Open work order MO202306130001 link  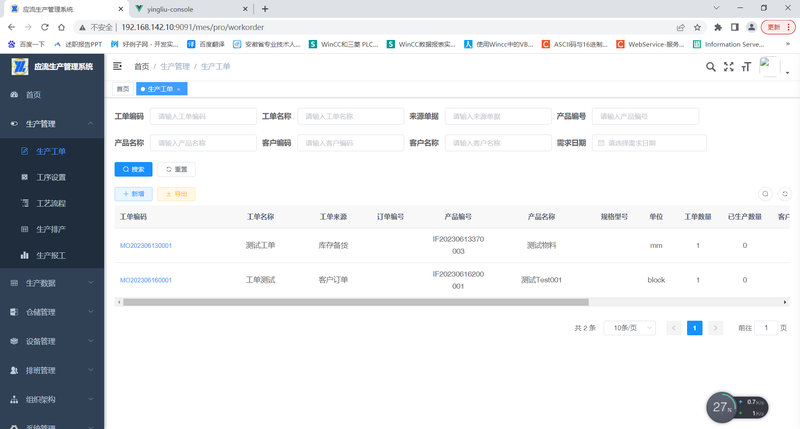(x=146, y=245)
